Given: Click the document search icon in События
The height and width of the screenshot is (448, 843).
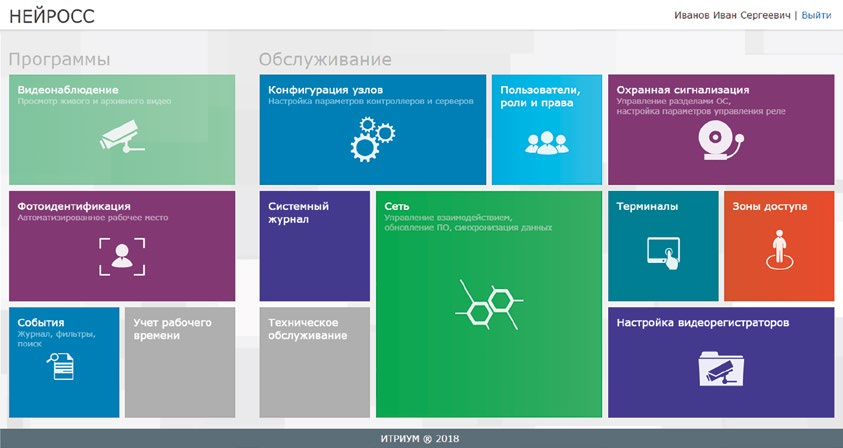Looking at the screenshot, I should point(61,366).
